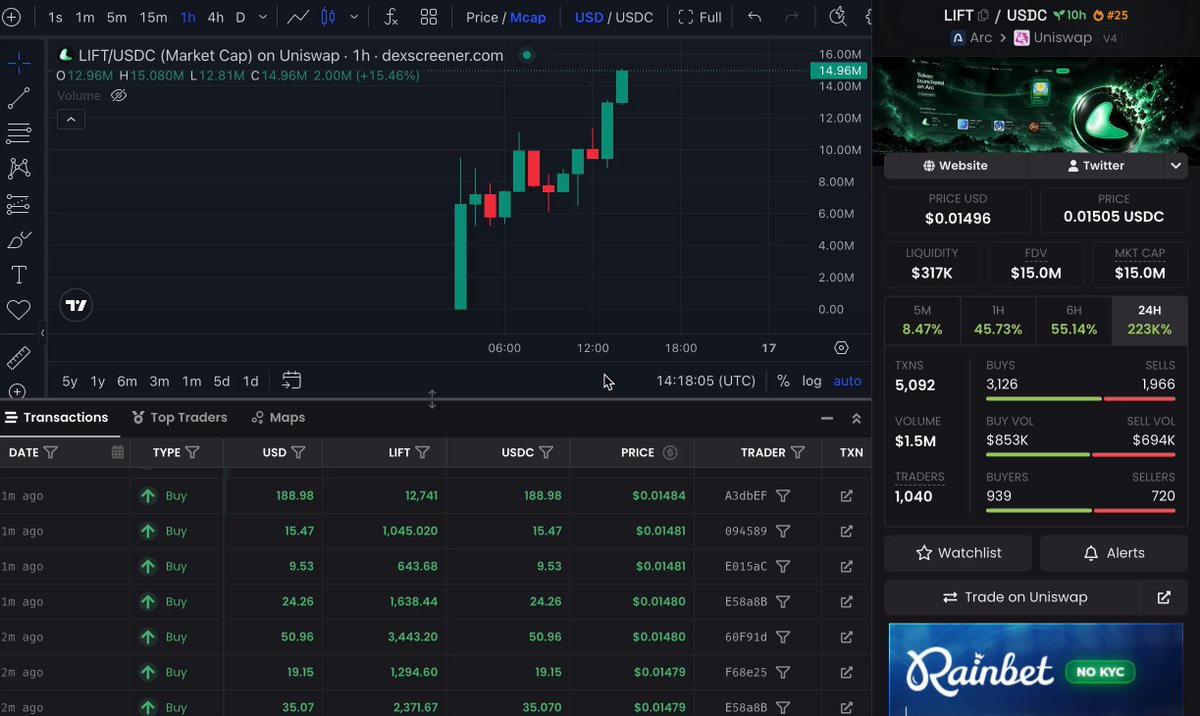Viewport: 1200px width, 716px height.
Task: Select the patterns drawing tool
Action: pyautogui.click(x=18, y=168)
